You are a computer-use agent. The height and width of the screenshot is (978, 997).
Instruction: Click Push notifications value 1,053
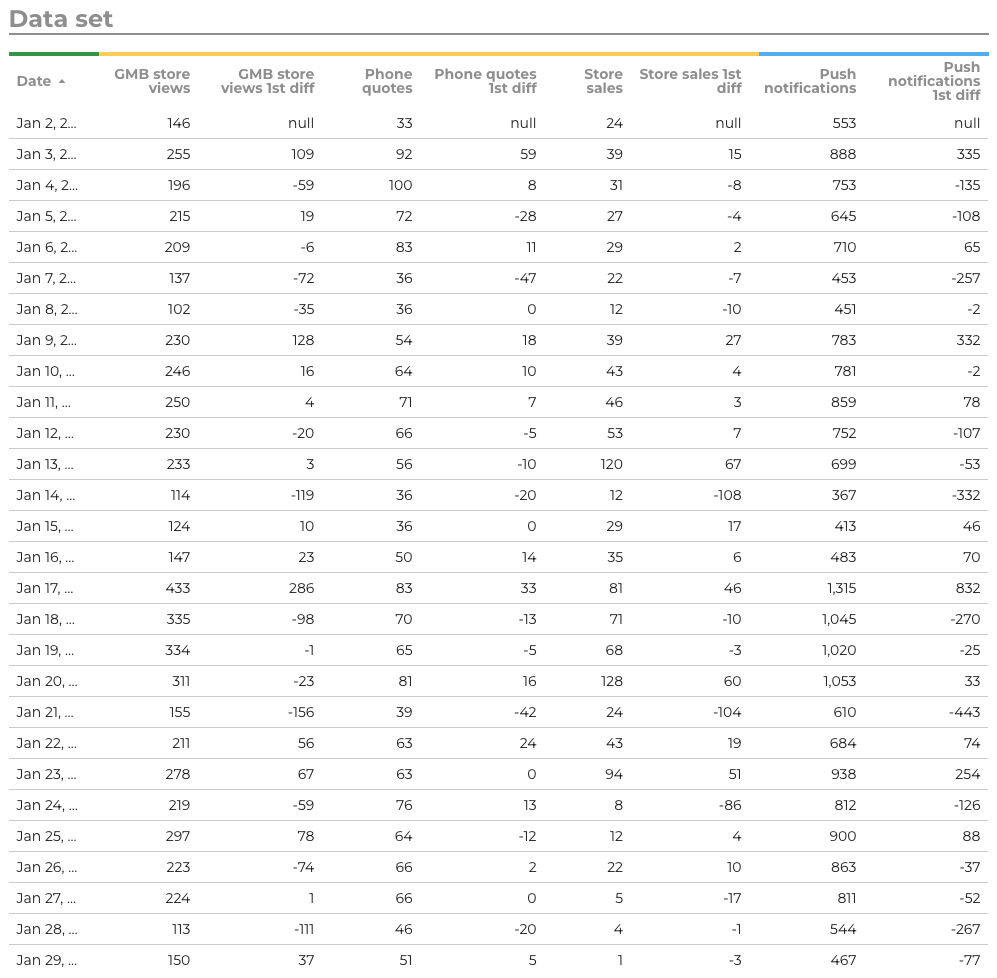coord(839,681)
